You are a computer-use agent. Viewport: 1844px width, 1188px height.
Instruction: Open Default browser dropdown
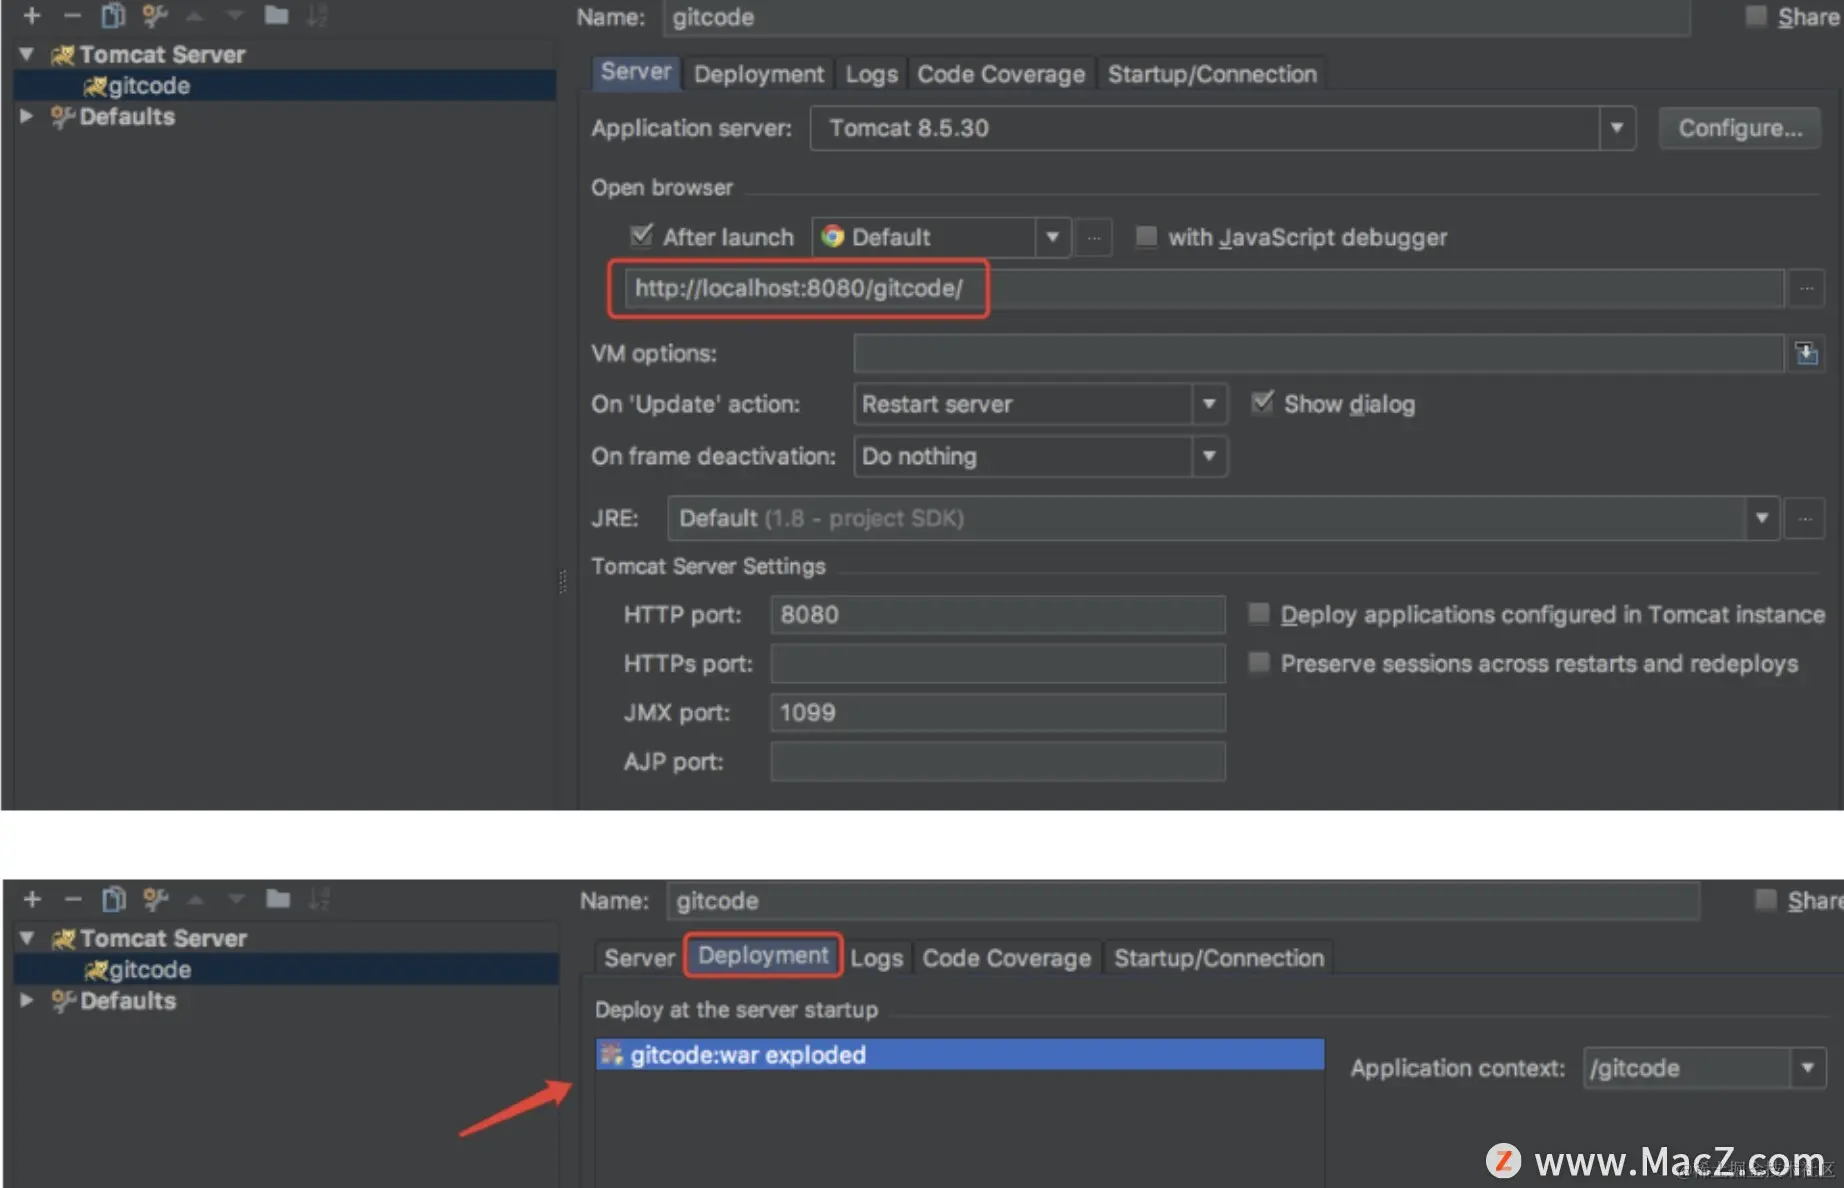1052,237
